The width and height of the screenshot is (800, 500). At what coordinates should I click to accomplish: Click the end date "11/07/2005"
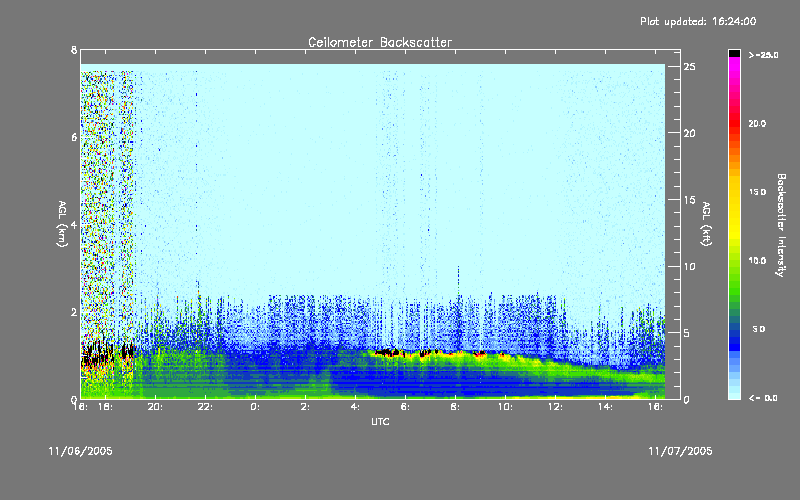pos(680,451)
